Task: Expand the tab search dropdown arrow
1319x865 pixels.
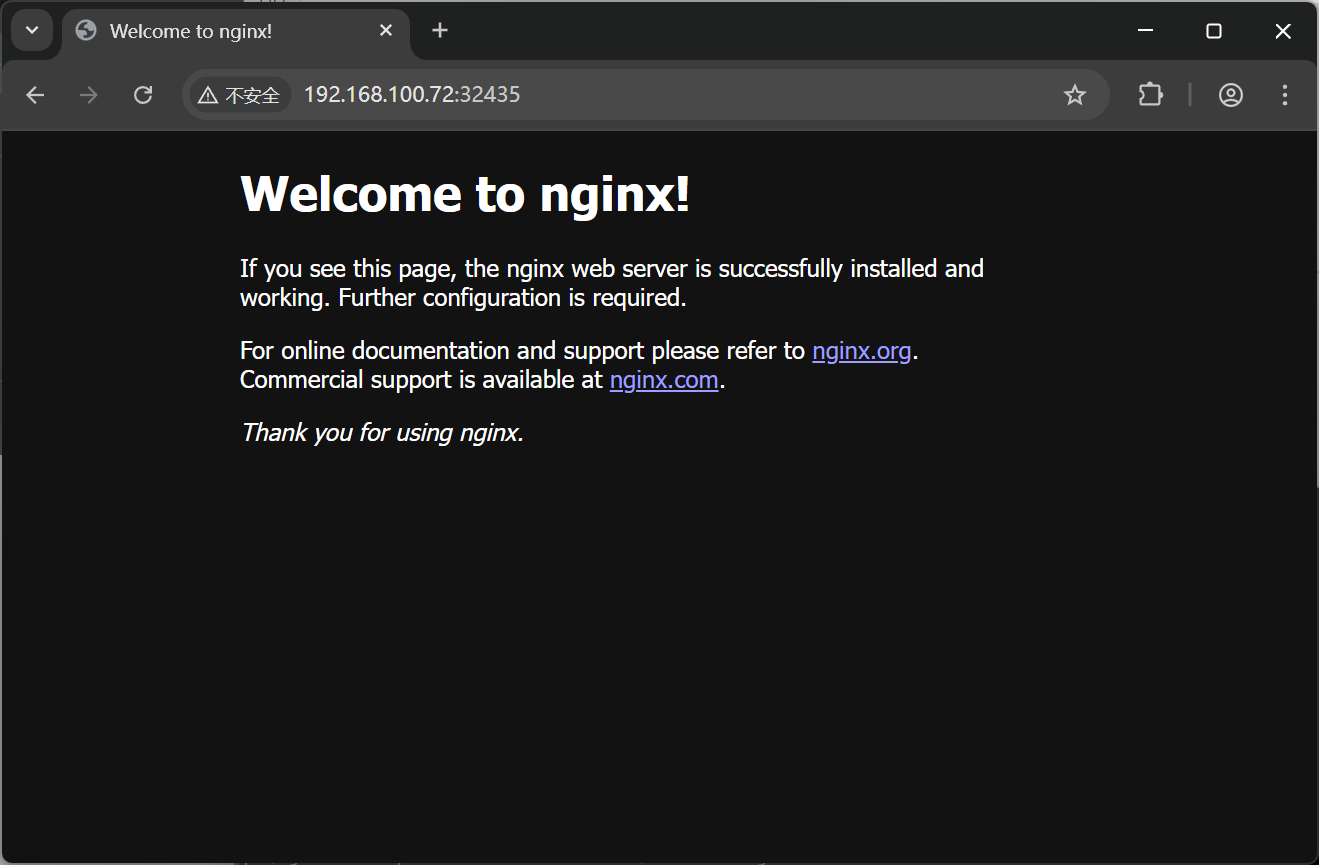Action: click(32, 30)
